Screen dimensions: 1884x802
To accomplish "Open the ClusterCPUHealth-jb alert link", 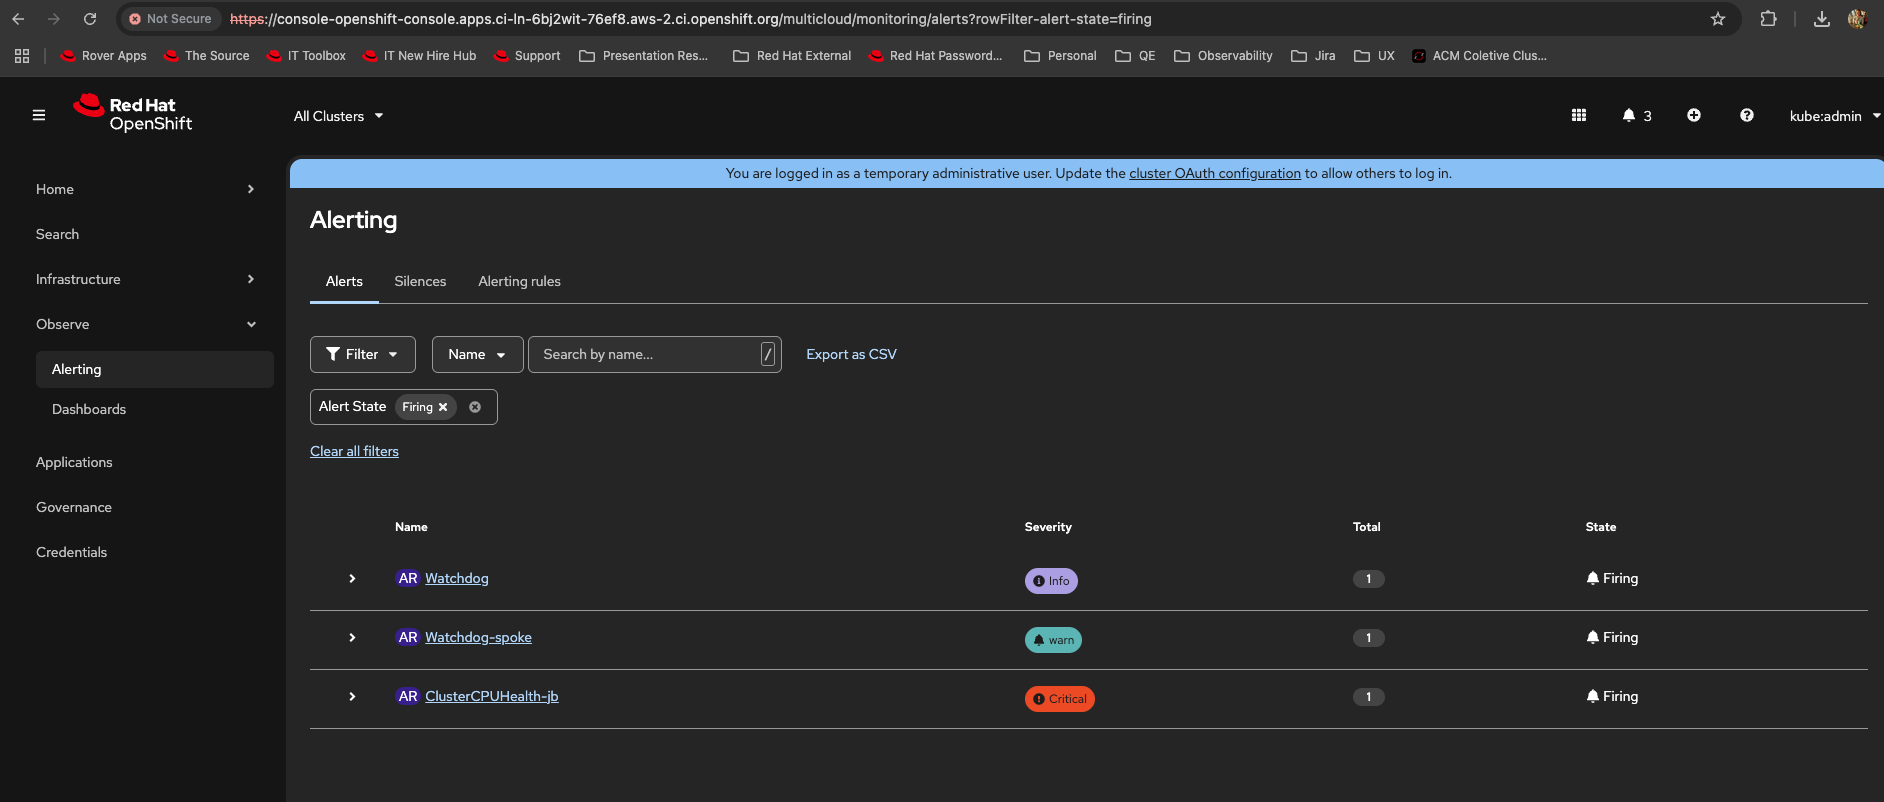I will coord(492,696).
